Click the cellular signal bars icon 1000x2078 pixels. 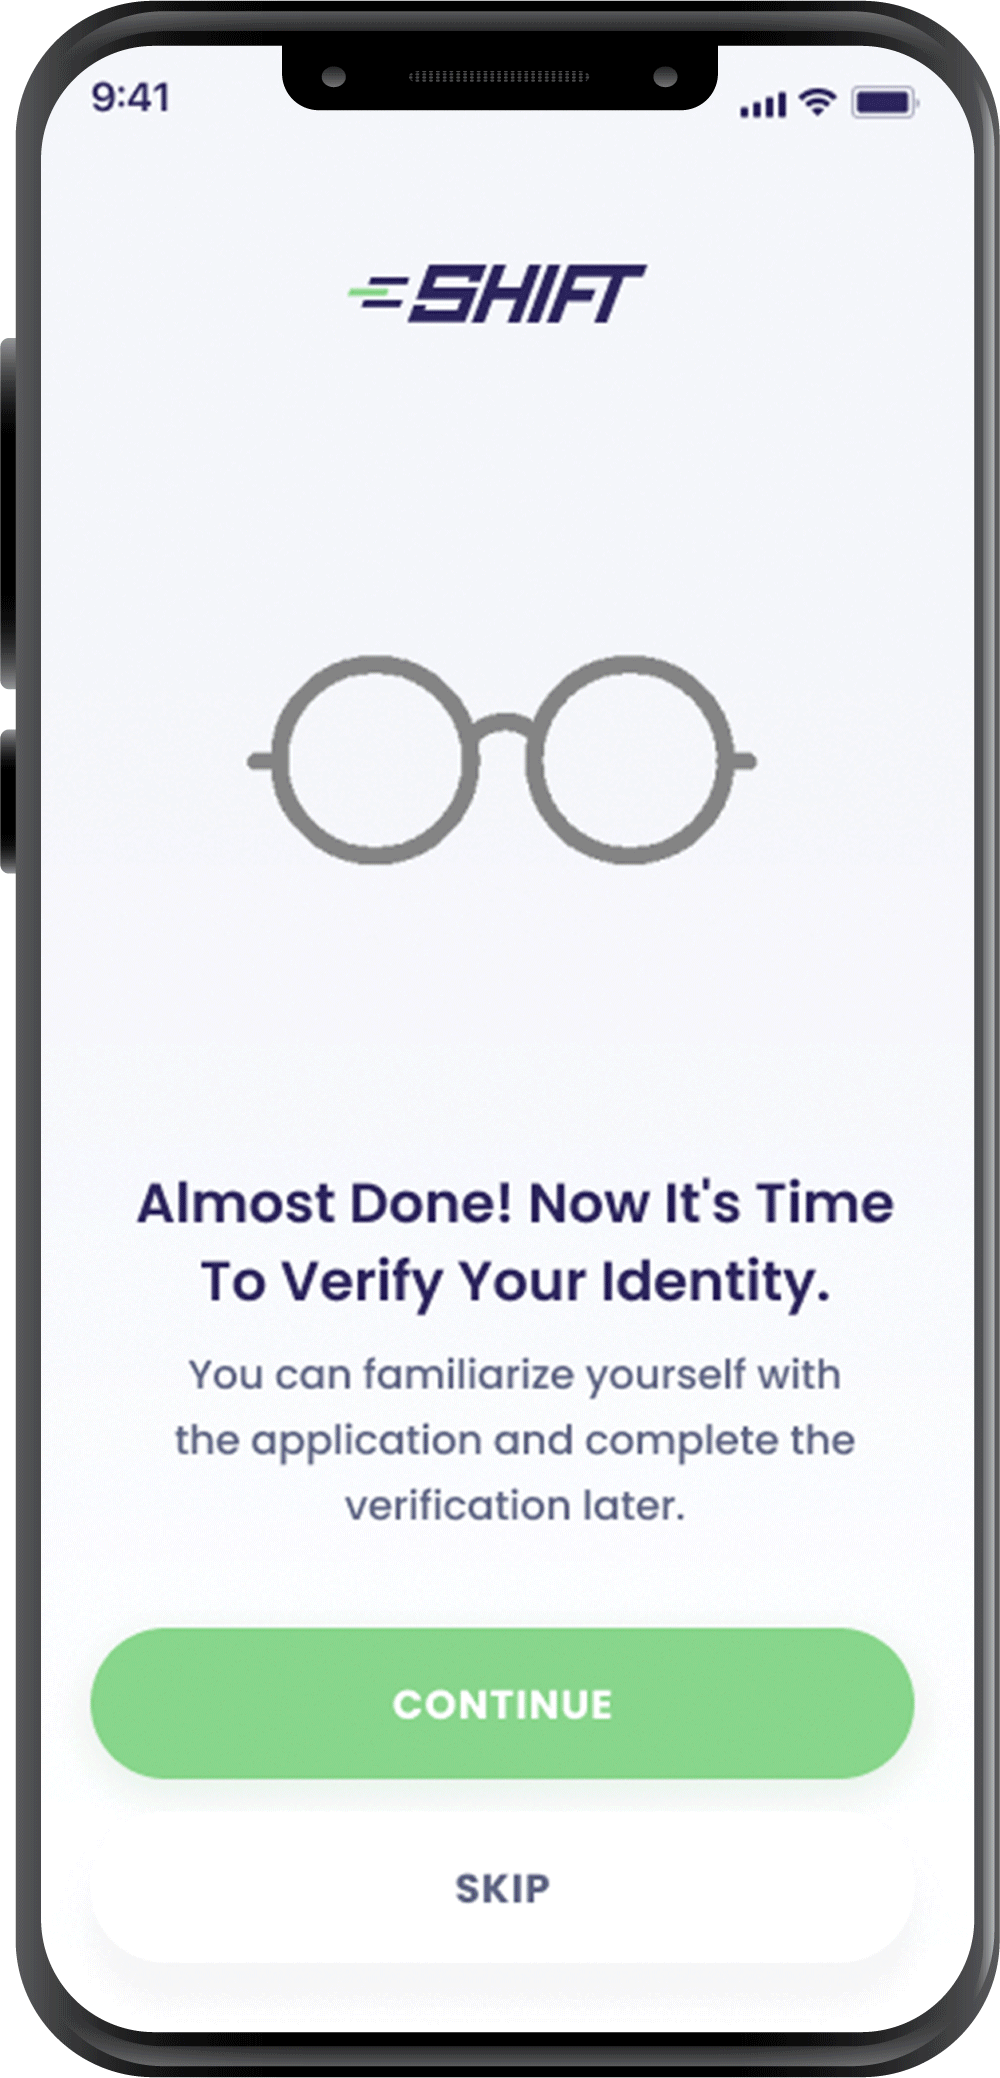tap(763, 105)
